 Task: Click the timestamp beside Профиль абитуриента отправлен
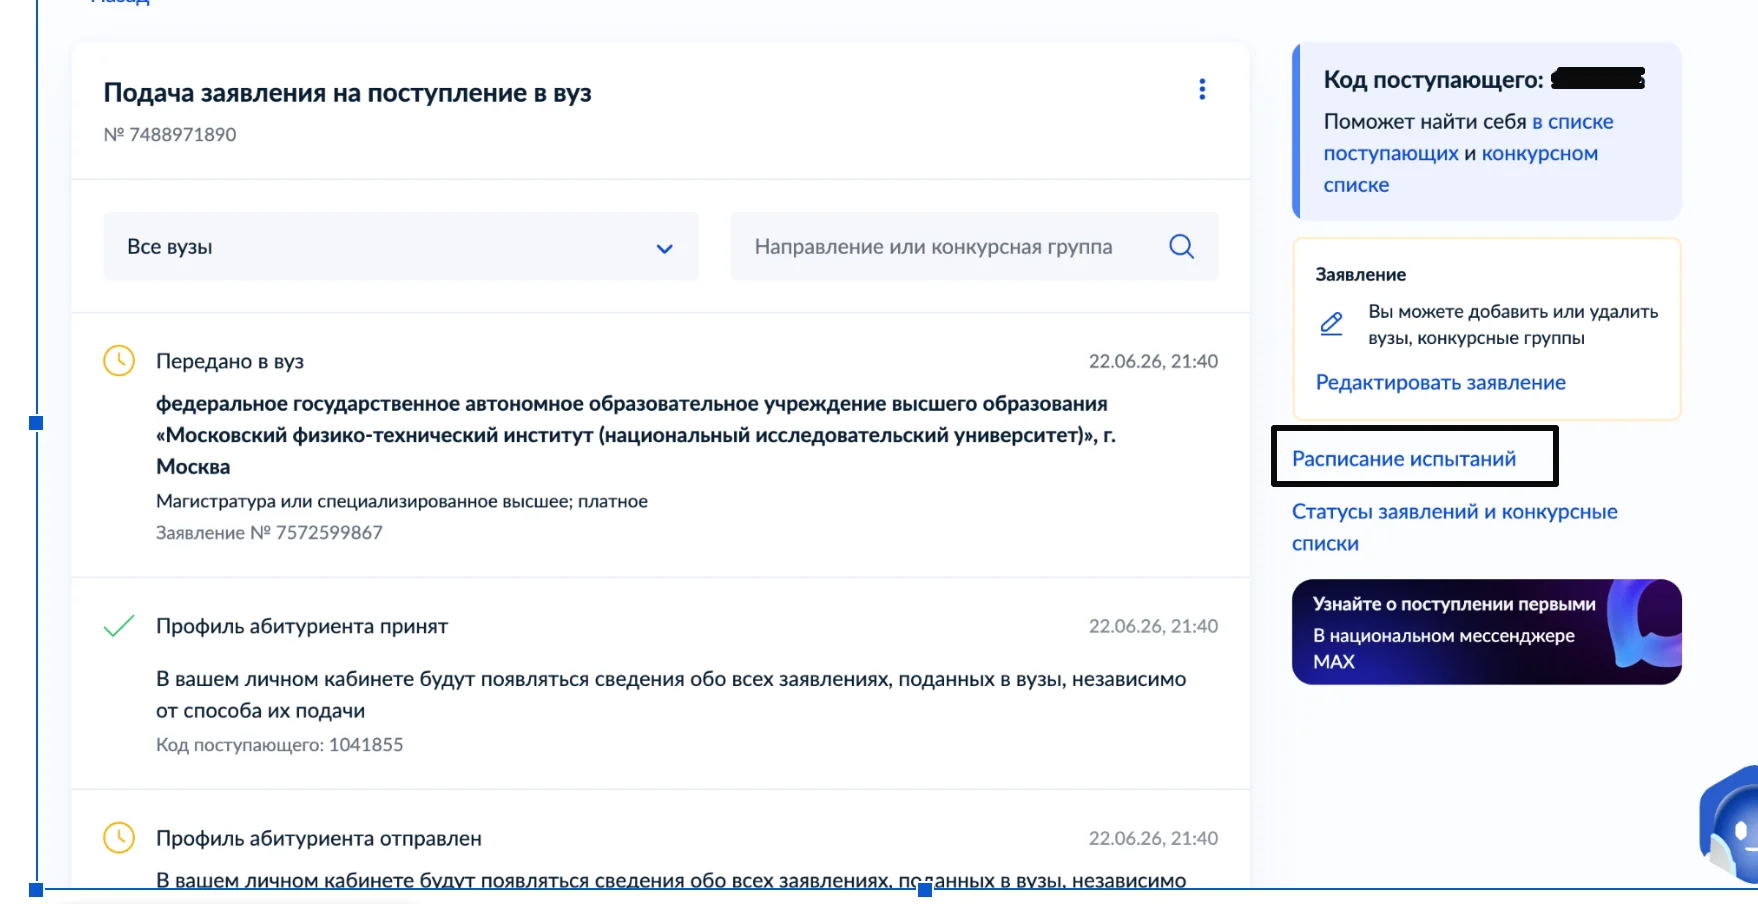click(1153, 838)
